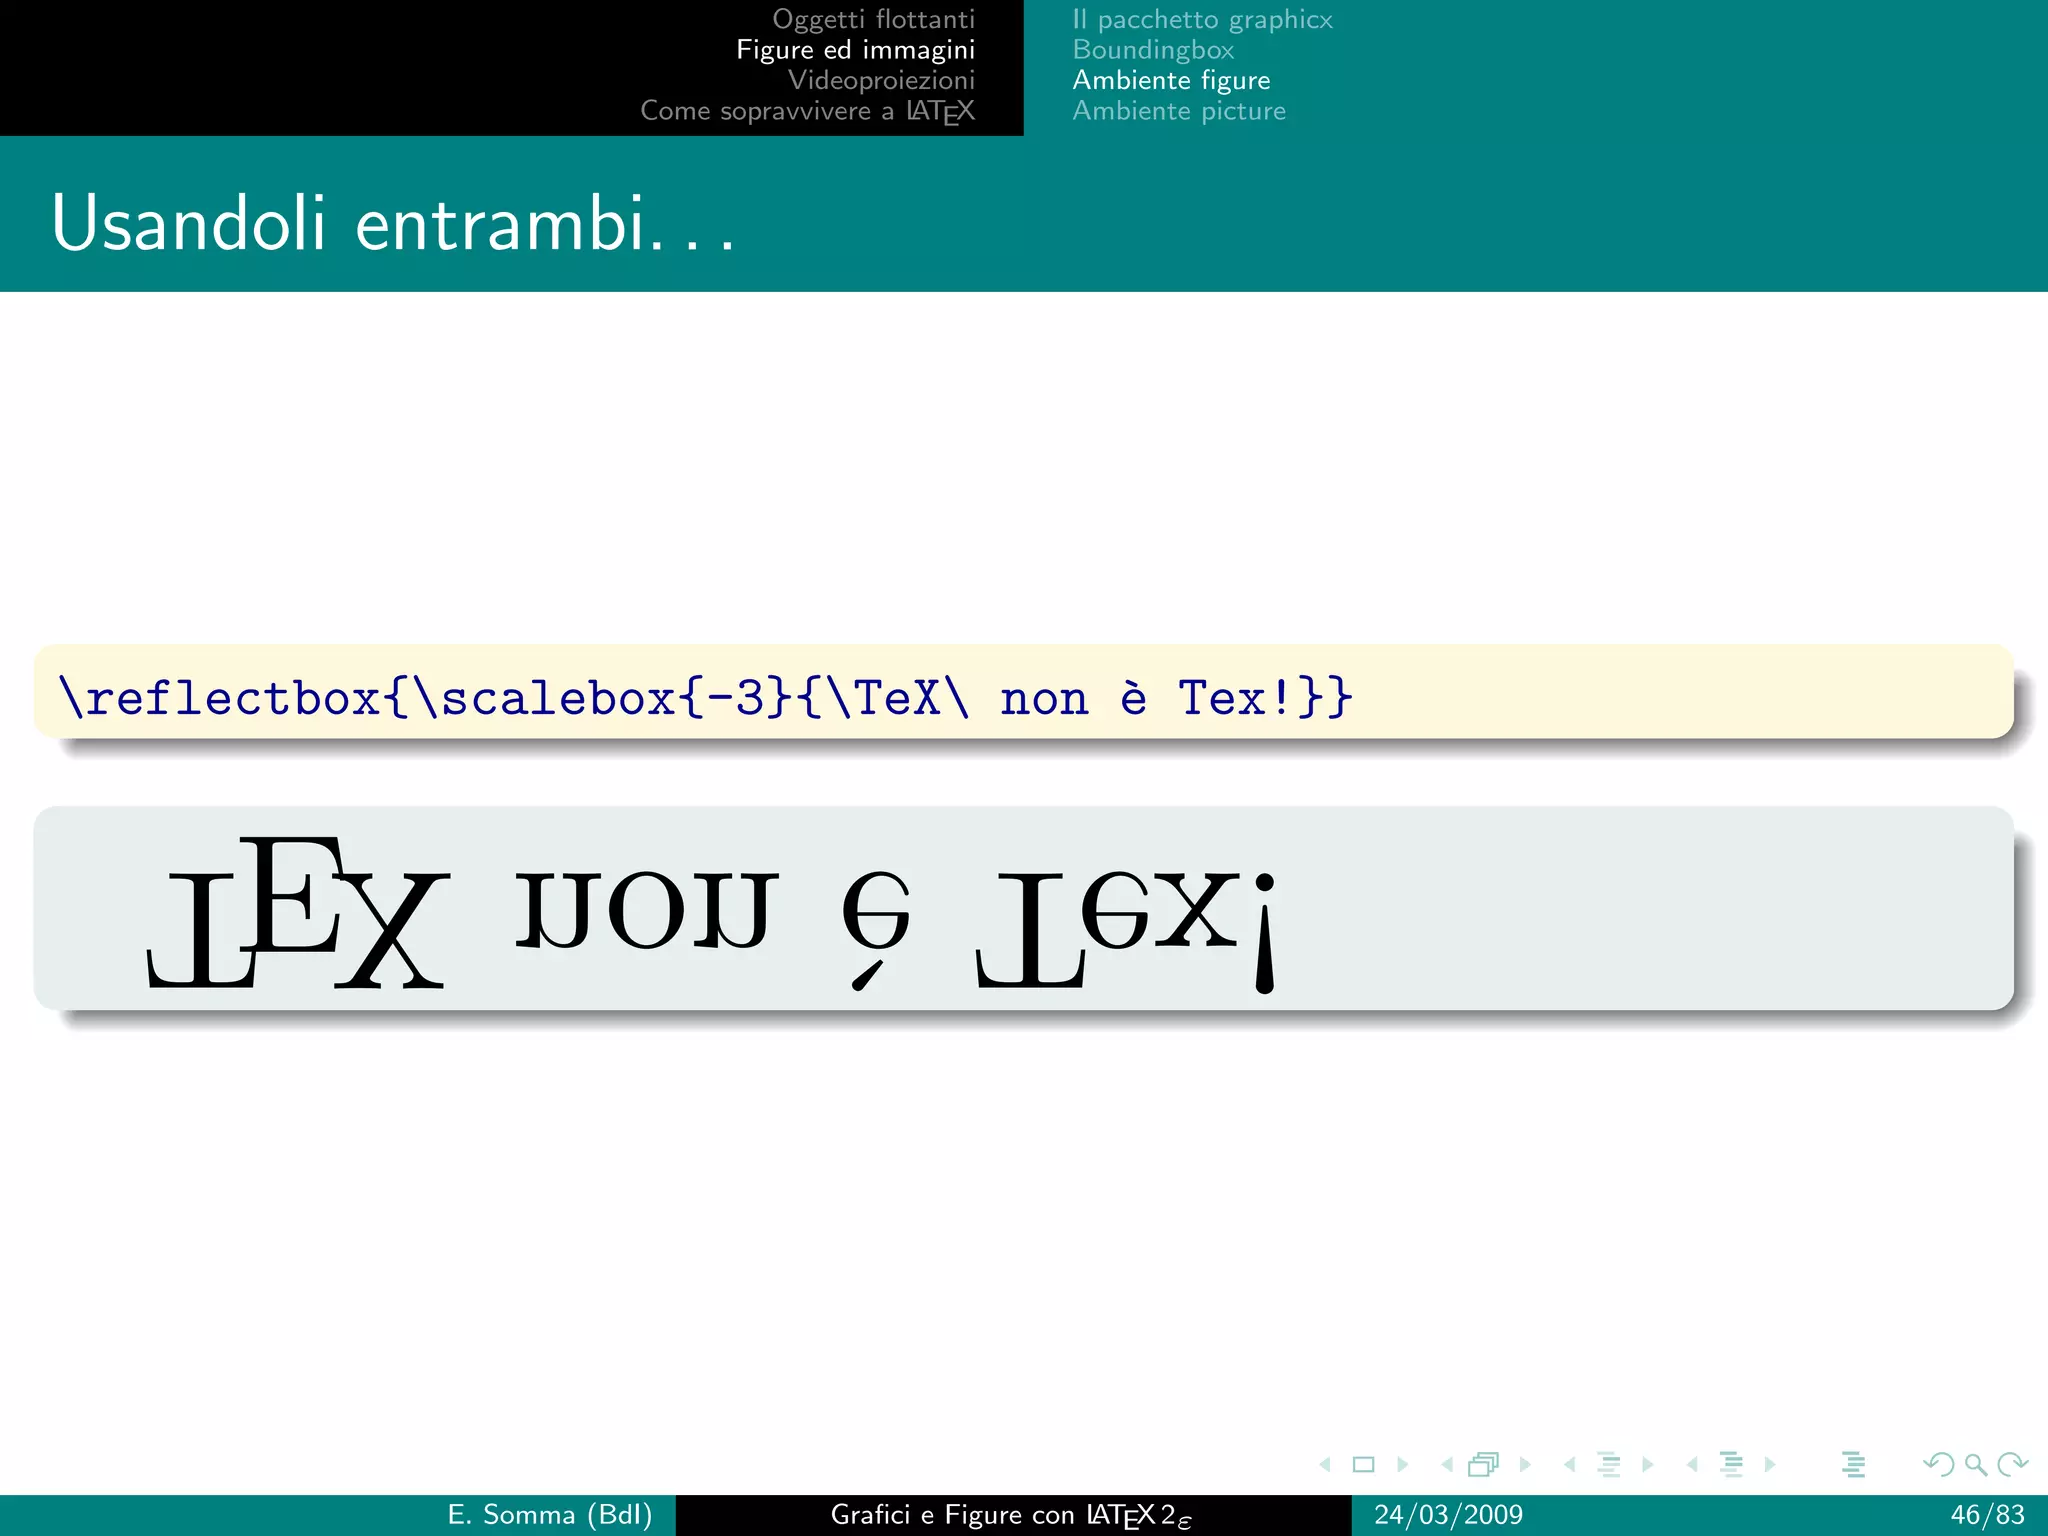The width and height of the screenshot is (2048, 1536).
Task: Click the page counter 46/83
Action: (1987, 1515)
